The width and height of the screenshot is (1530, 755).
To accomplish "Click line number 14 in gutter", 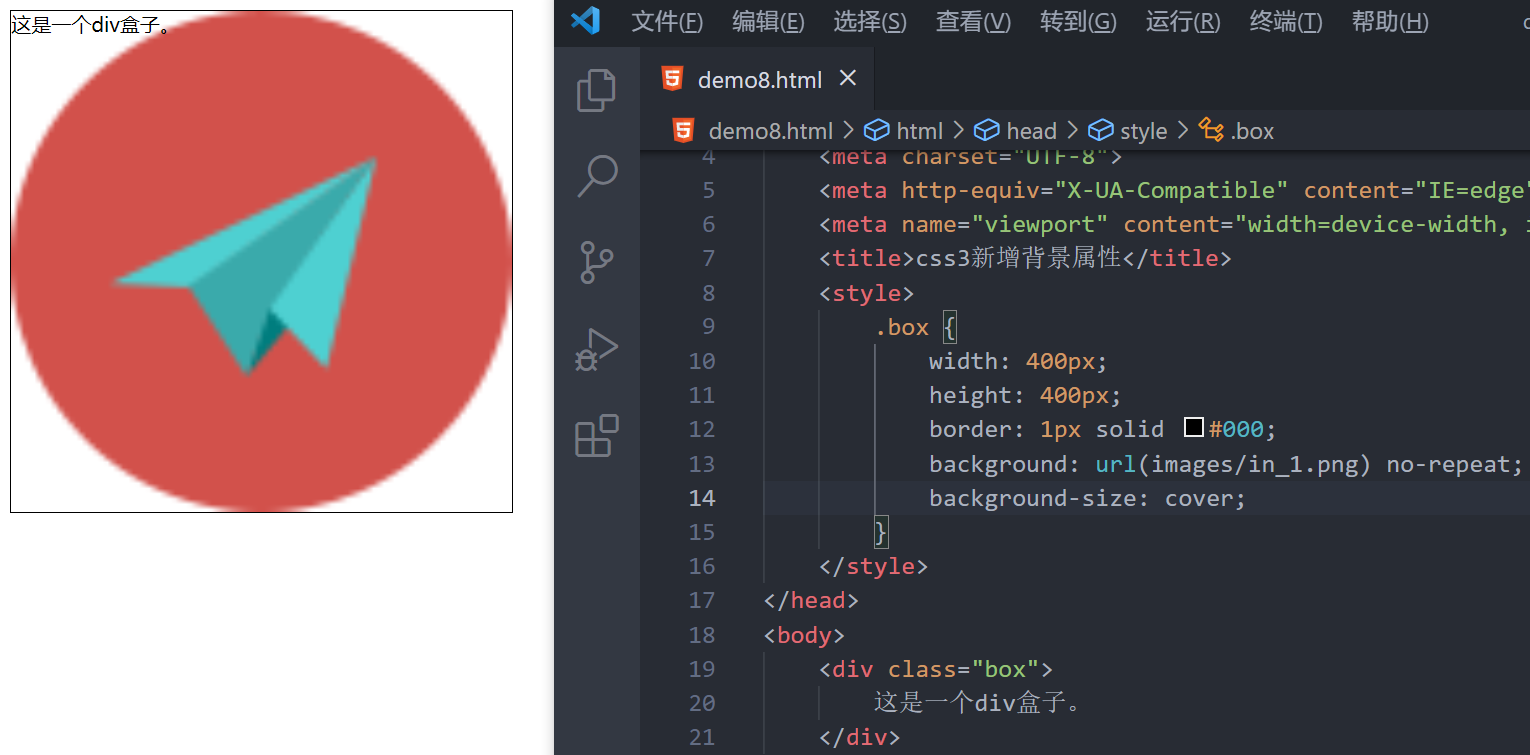I will point(702,498).
